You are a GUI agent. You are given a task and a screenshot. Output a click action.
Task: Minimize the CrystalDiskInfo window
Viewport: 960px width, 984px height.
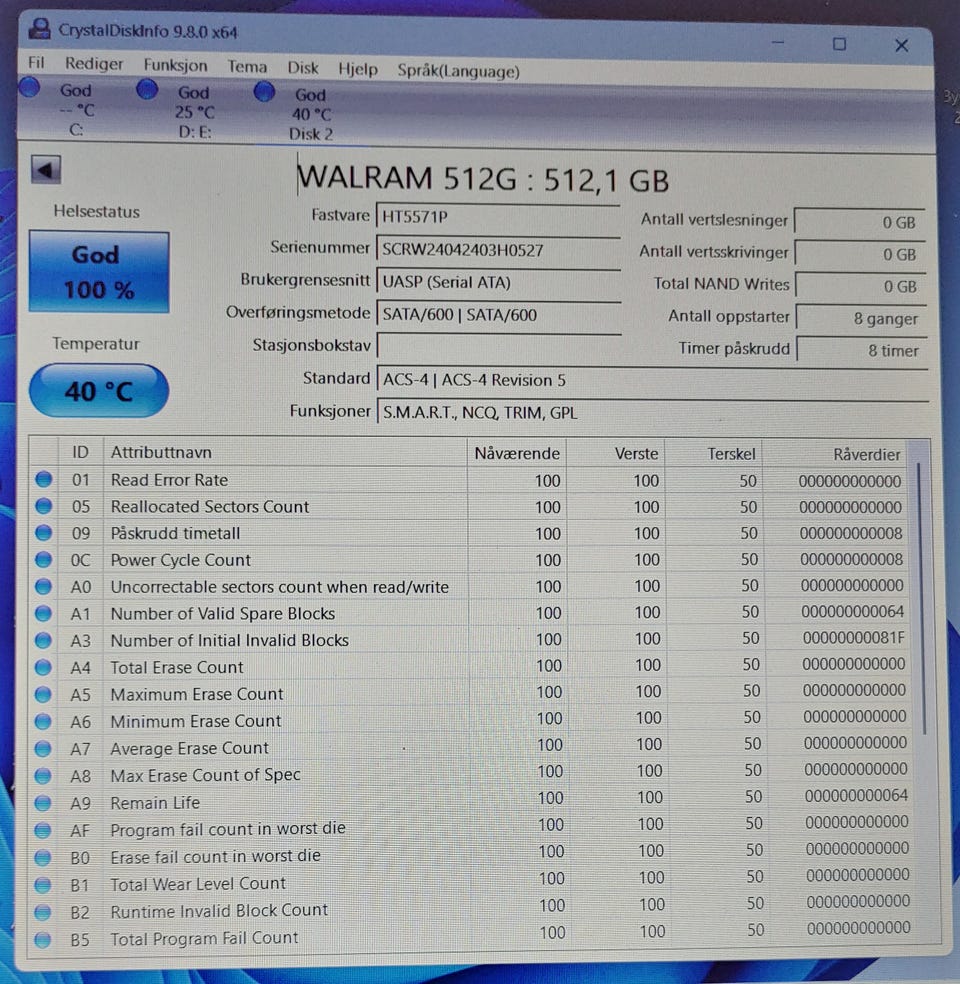[x=778, y=43]
